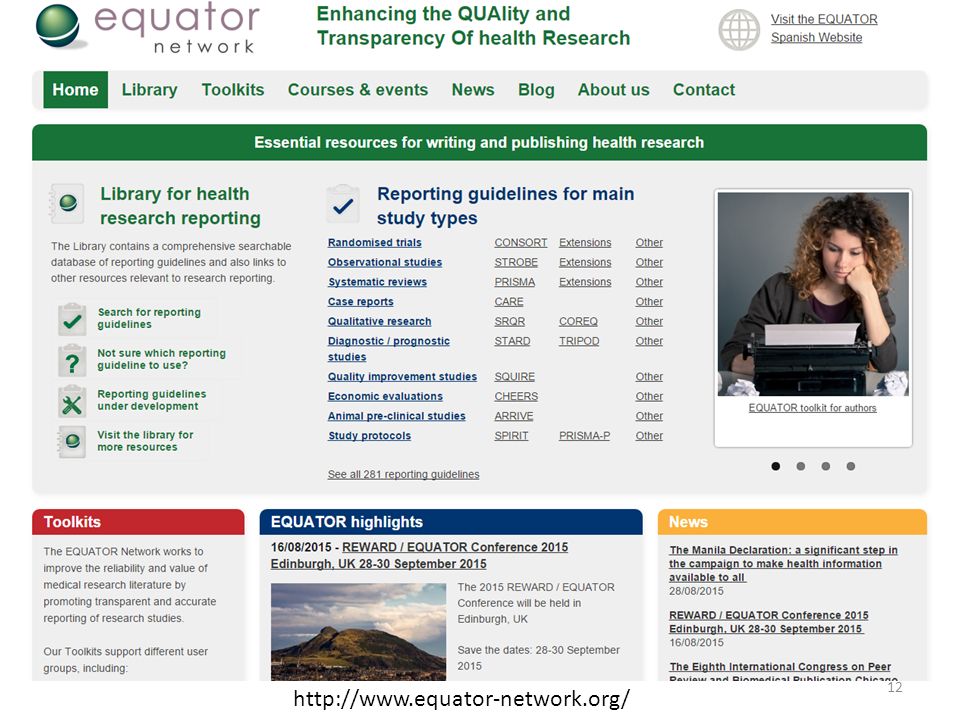Click the EQUATOR network globe logo

click(x=58, y=26)
